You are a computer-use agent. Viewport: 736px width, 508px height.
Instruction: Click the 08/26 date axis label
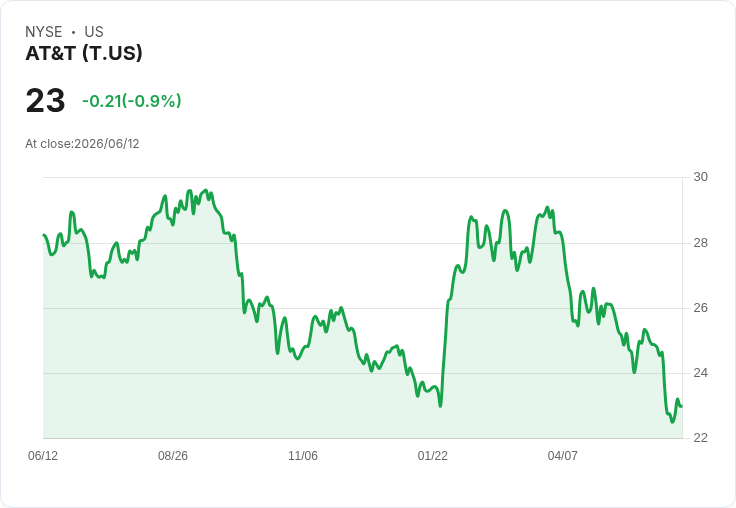point(173,455)
